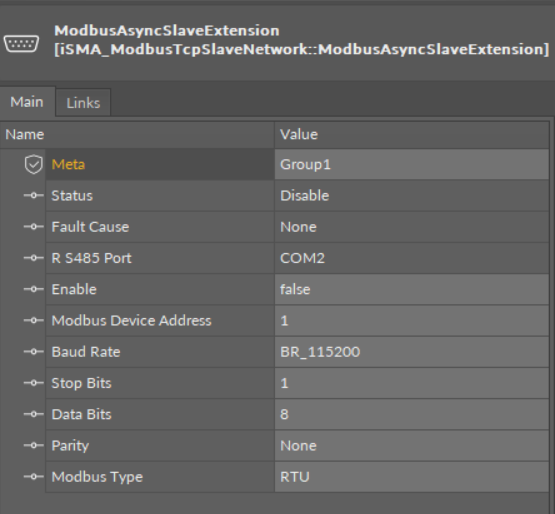Open the Baud Rate BR_115200 value

pyautogui.click(x=412, y=352)
